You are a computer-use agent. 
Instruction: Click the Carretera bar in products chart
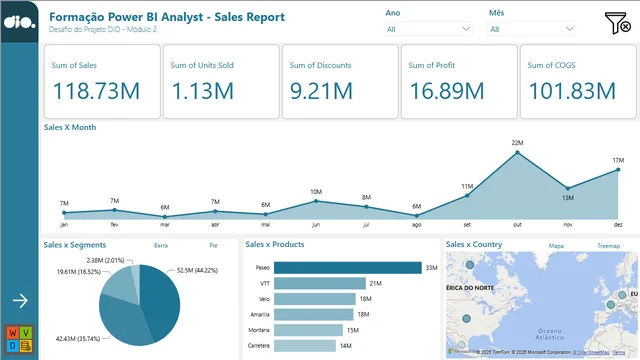[x=305, y=346]
